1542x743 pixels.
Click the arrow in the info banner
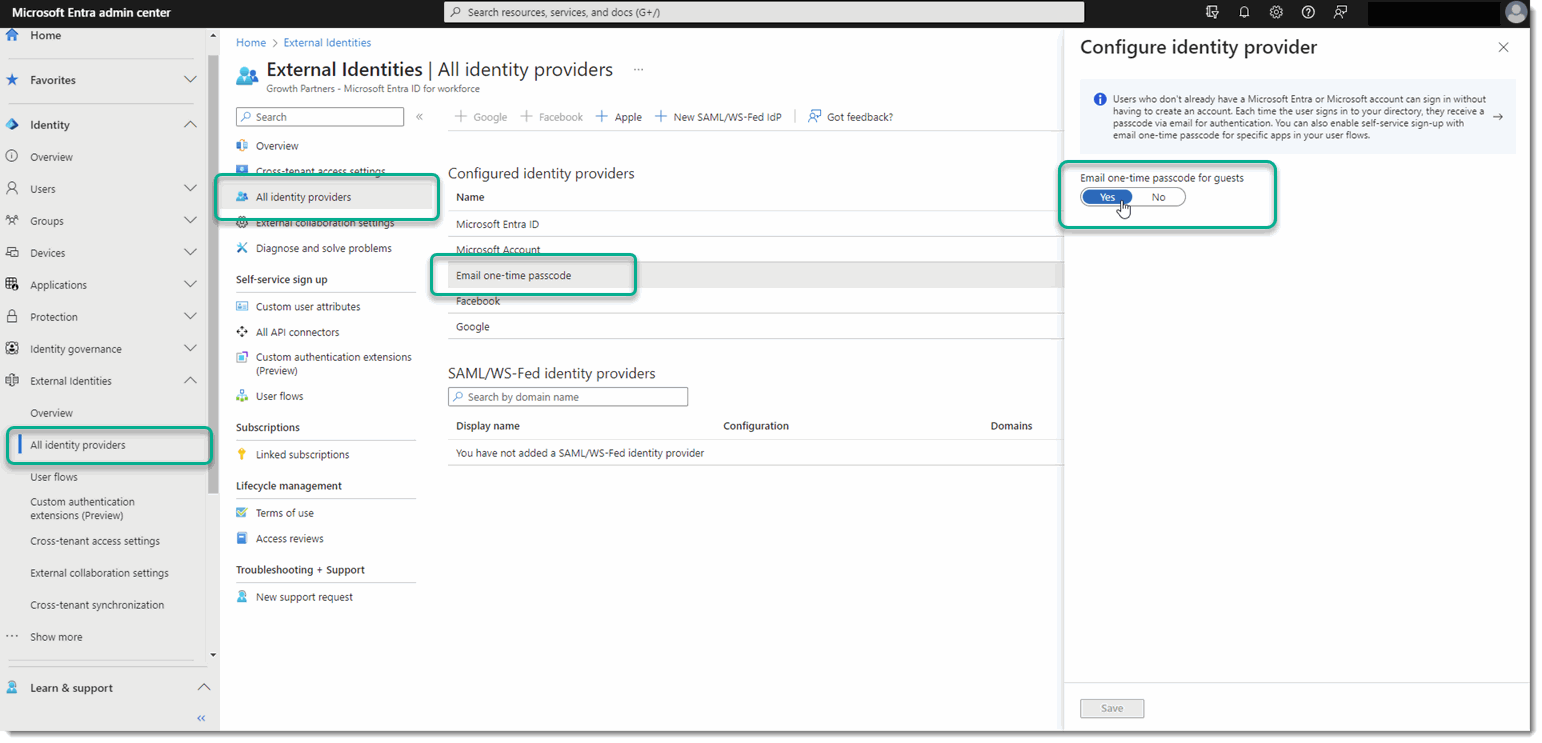pyautogui.click(x=1497, y=117)
